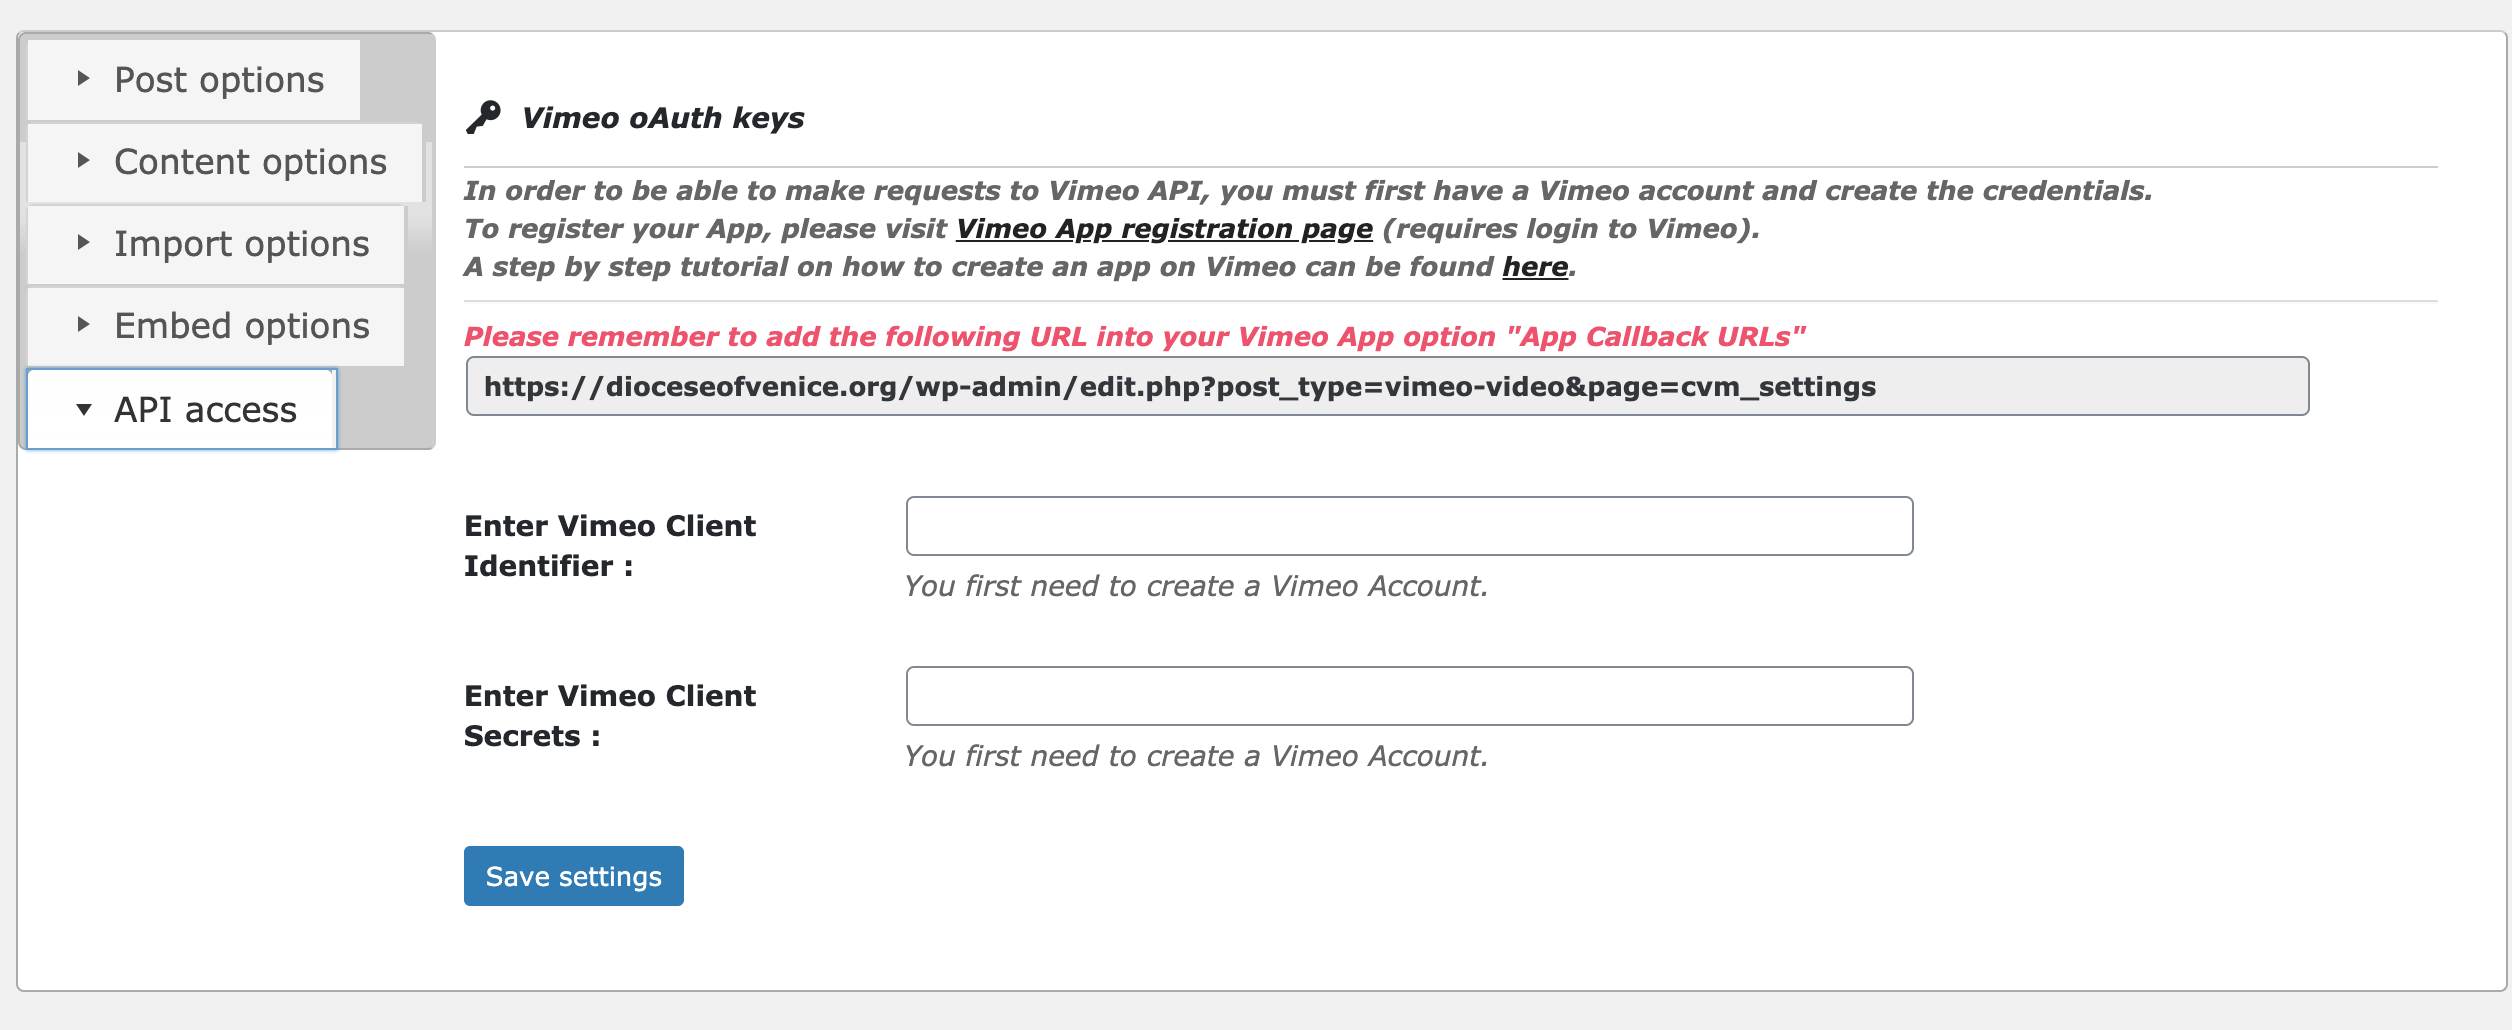
Task: Select the Embed options tab
Action: [x=241, y=326]
